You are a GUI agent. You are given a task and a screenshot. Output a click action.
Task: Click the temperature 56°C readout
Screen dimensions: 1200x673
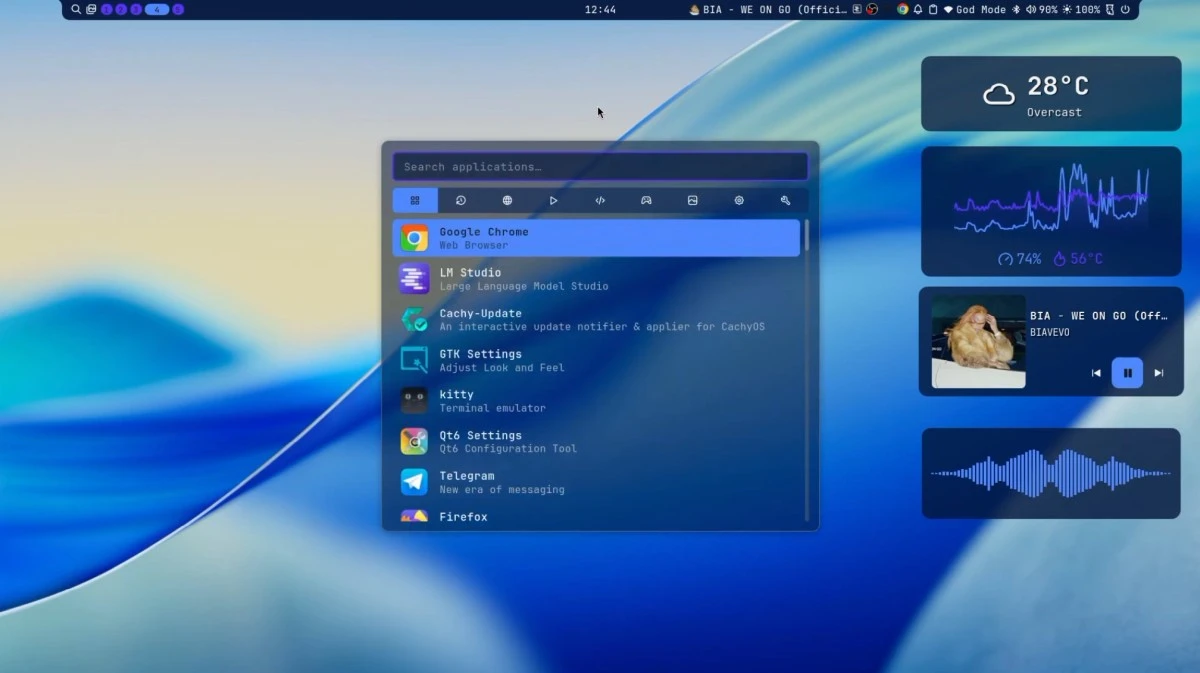(x=1077, y=259)
